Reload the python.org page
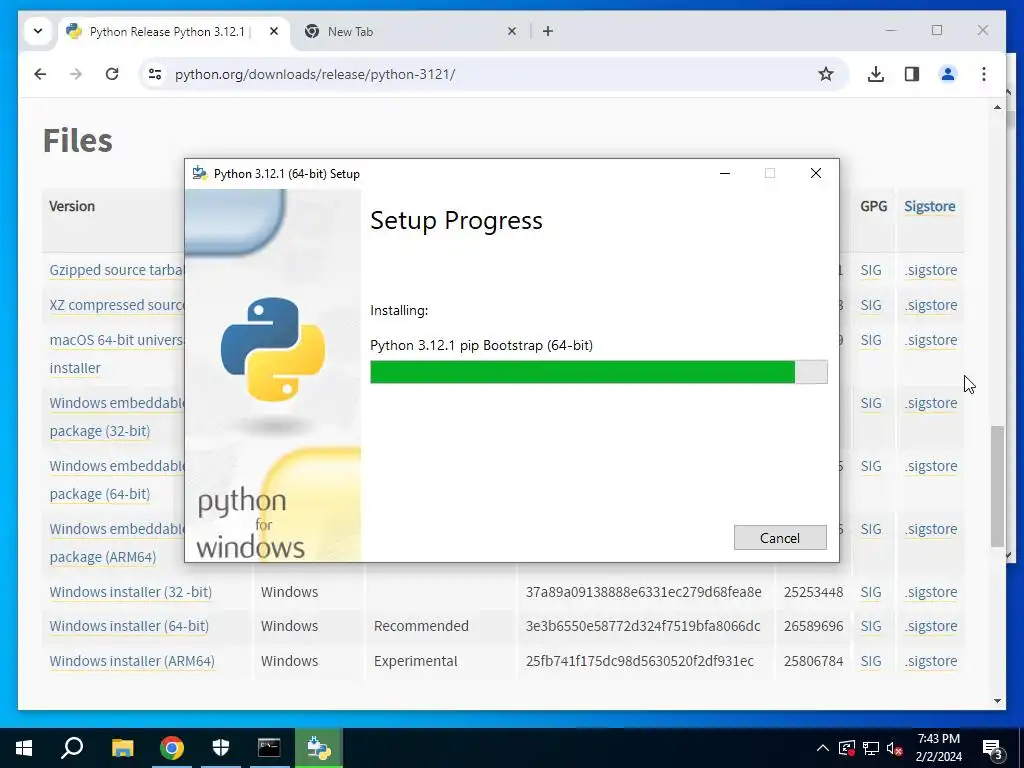 (112, 74)
